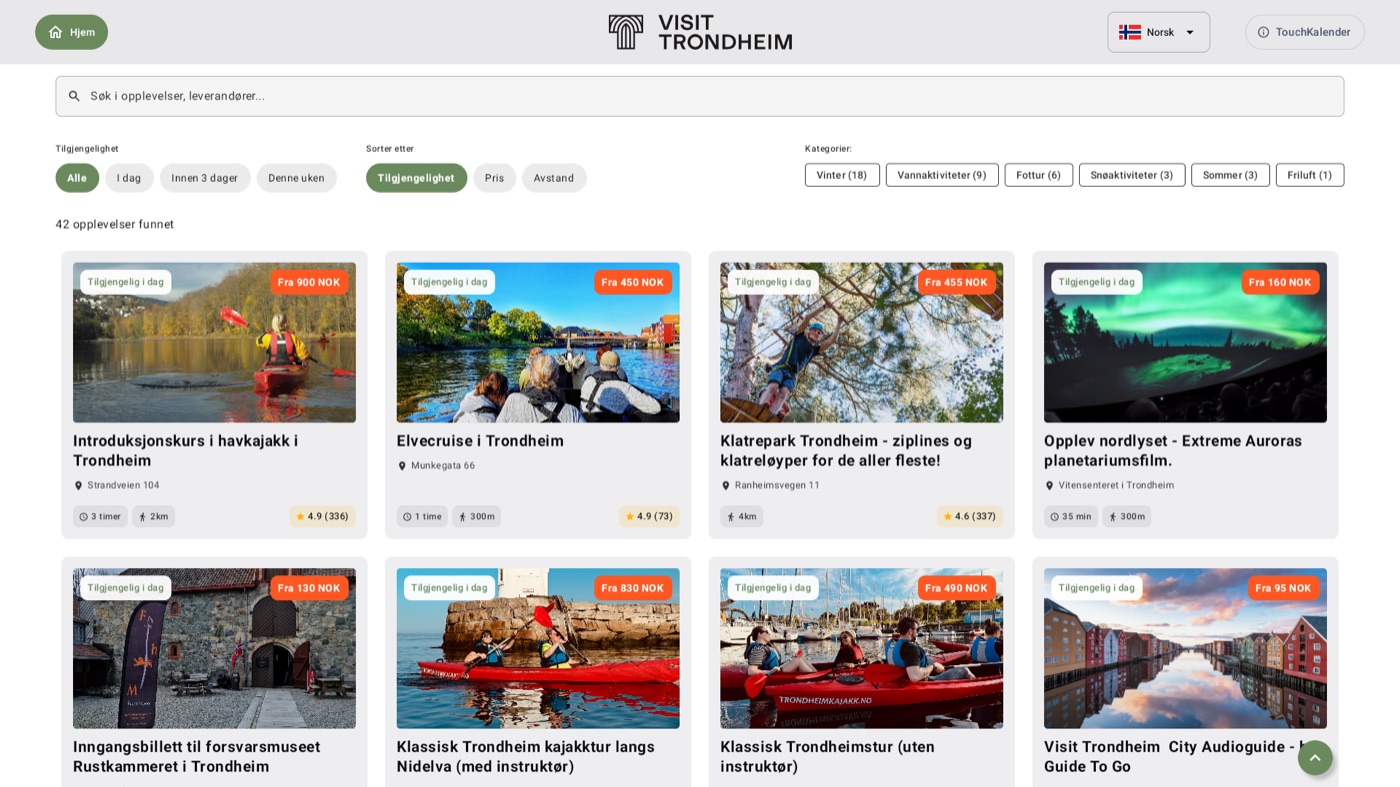Select the Denne uken filter
Image resolution: width=1400 pixels, height=787 pixels.
[x=297, y=178]
